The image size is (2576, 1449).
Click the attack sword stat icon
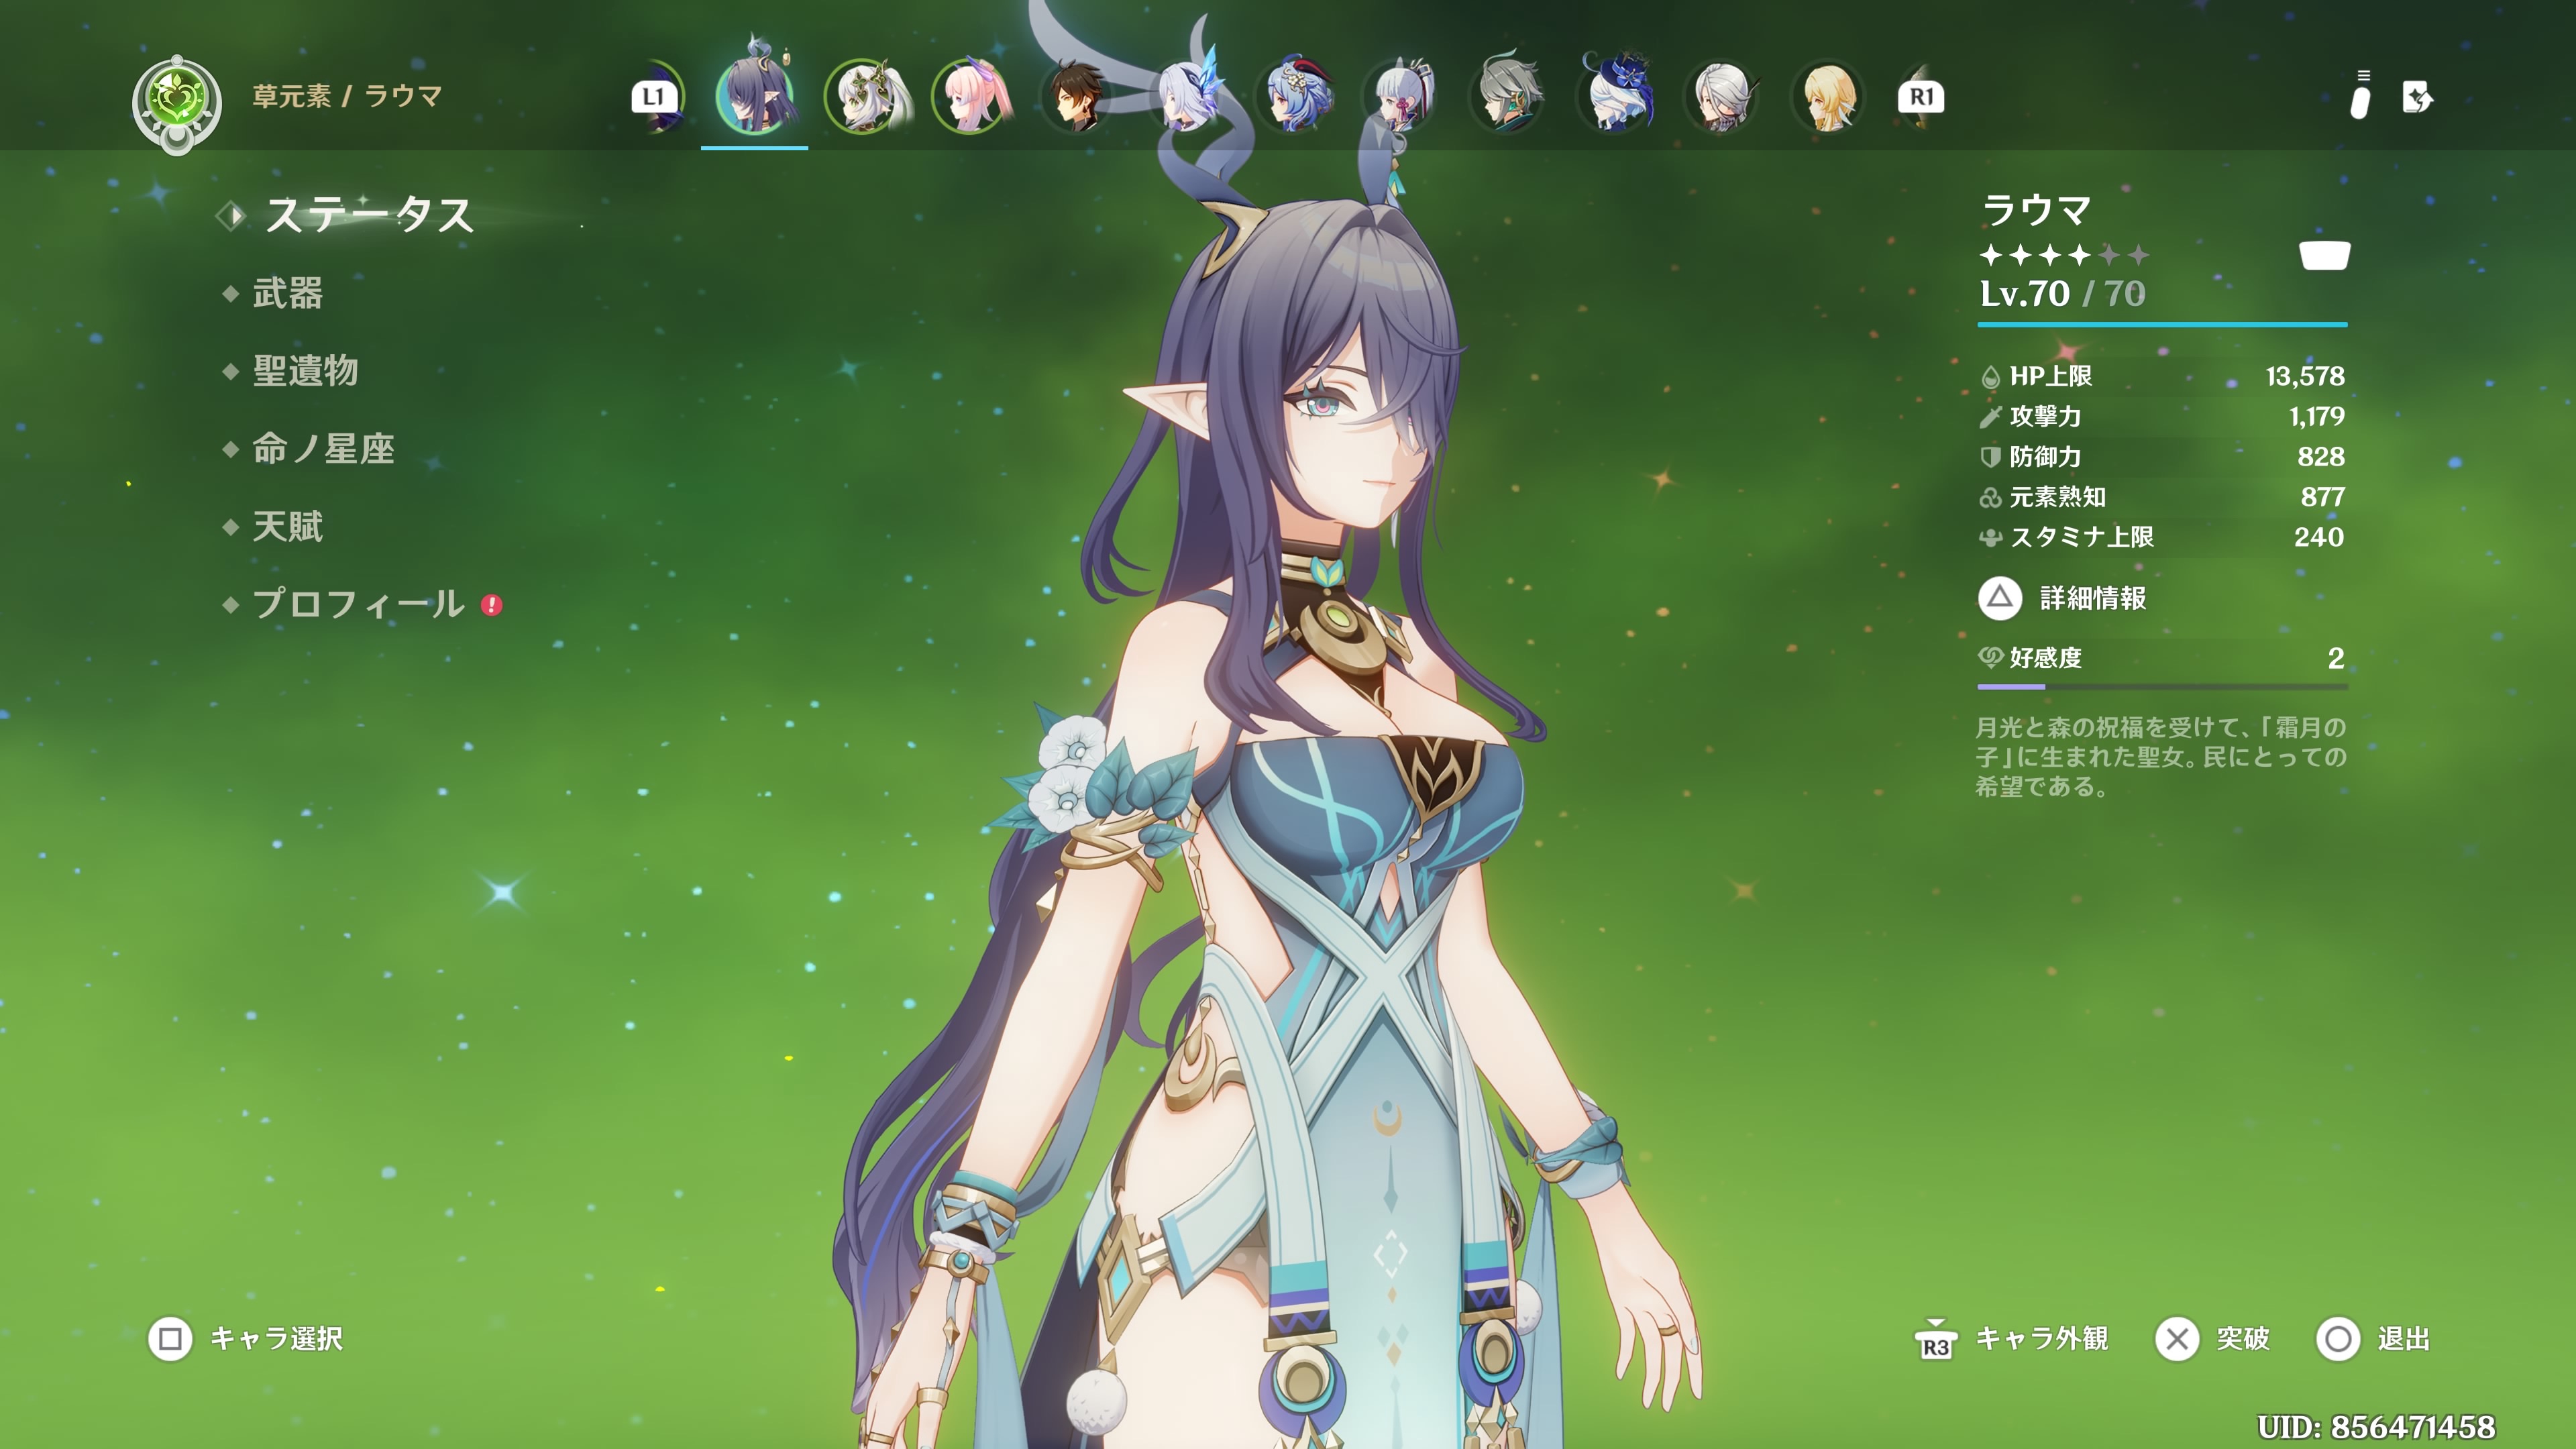coord(1990,417)
